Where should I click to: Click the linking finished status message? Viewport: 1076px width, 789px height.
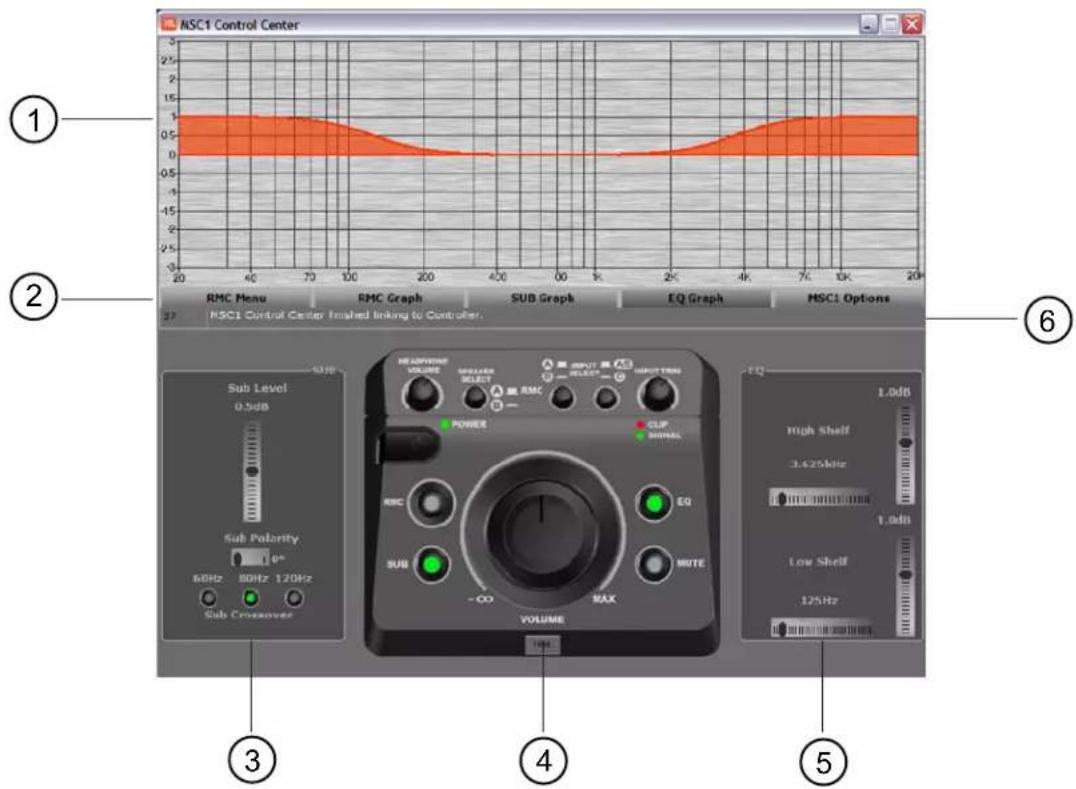click(x=346, y=315)
